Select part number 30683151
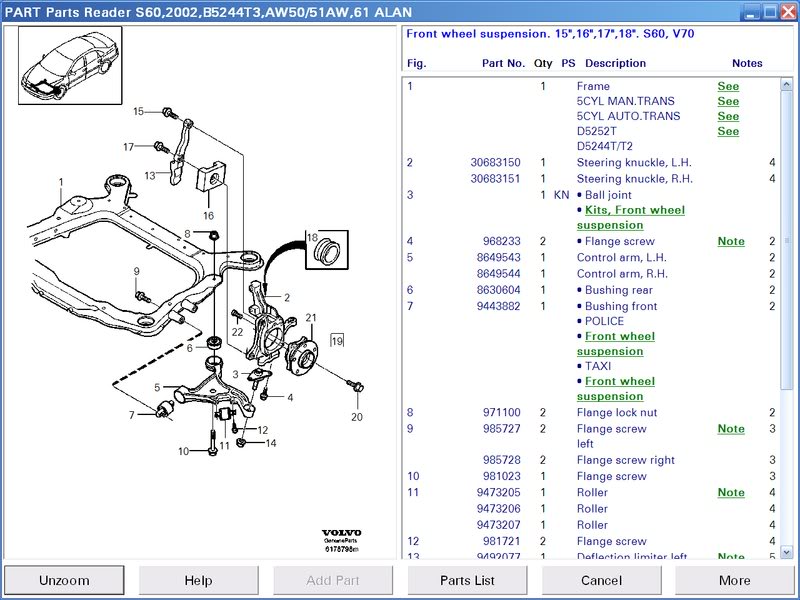Image resolution: width=800 pixels, height=600 pixels. 495,179
